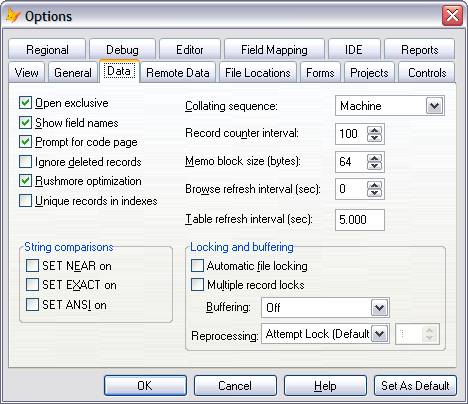Increase Record counter interval with up arrow
The width and height of the screenshot is (468, 404).
pyautogui.click(x=374, y=130)
